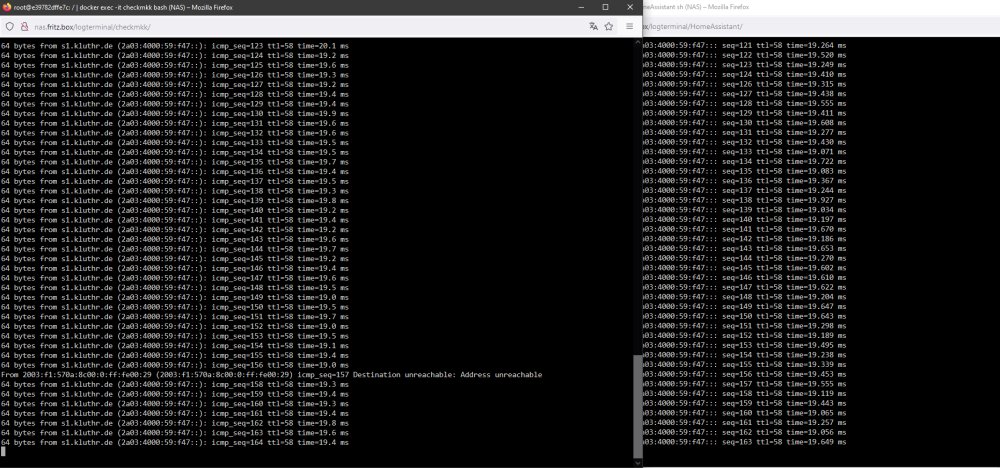Click the icmp_seq=144 time=19.7 ms line
Screen dimensions: 1000x468
(x=175, y=249)
